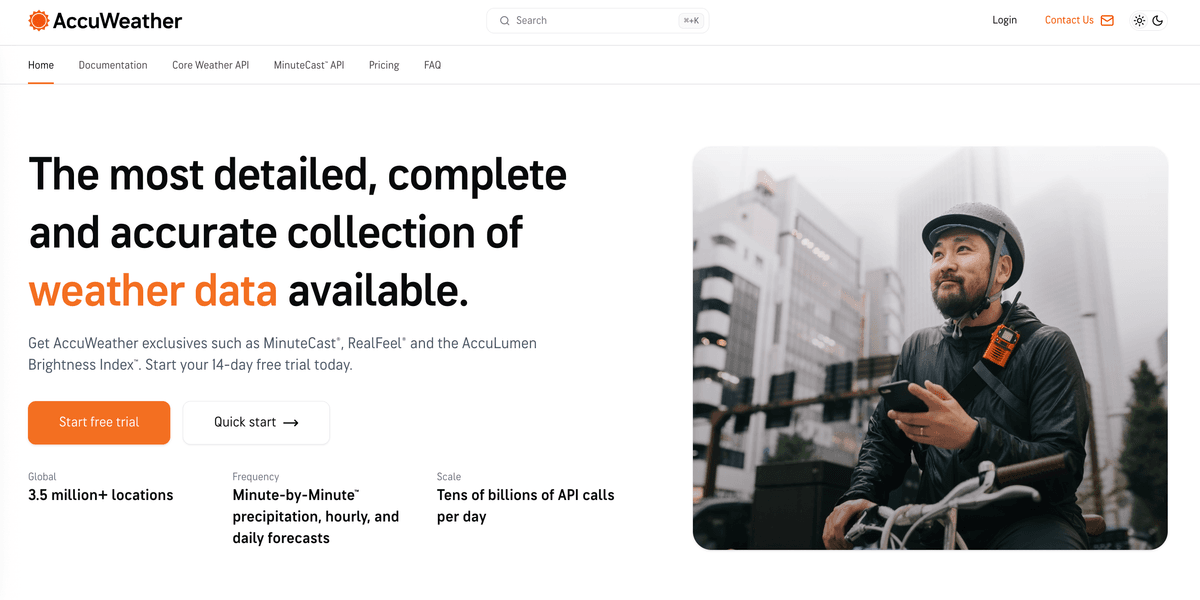1200x600 pixels.
Task: Open the FAQ section
Action: click(432, 65)
